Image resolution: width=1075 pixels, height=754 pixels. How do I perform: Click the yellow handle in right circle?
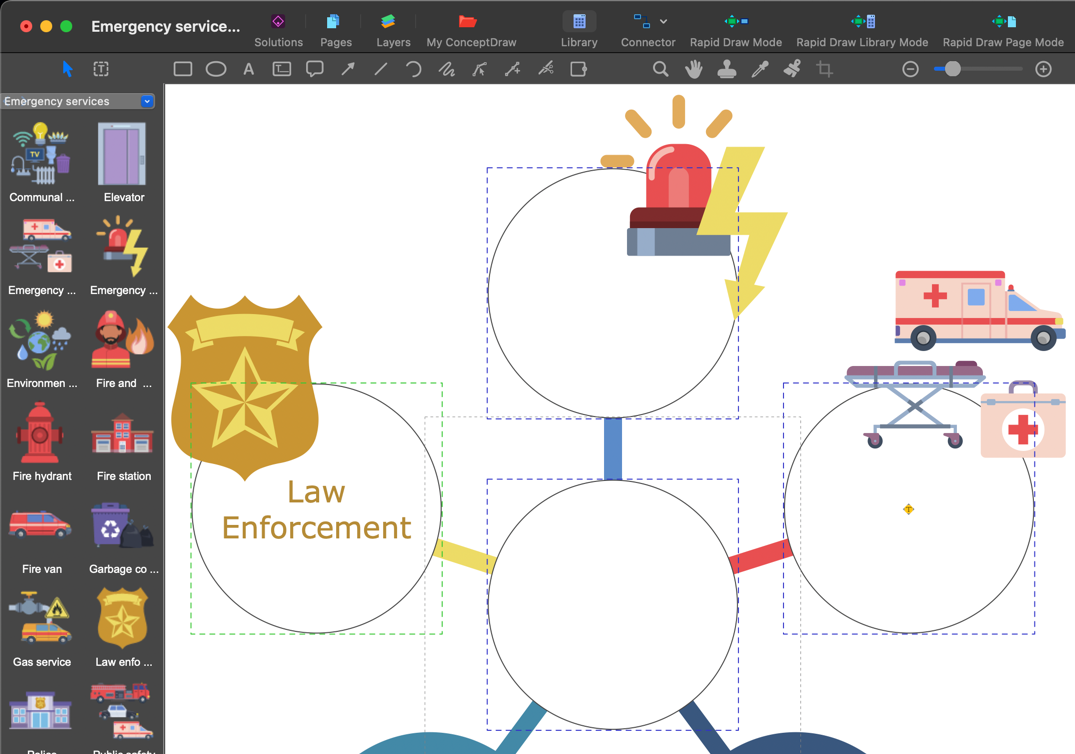(x=908, y=509)
